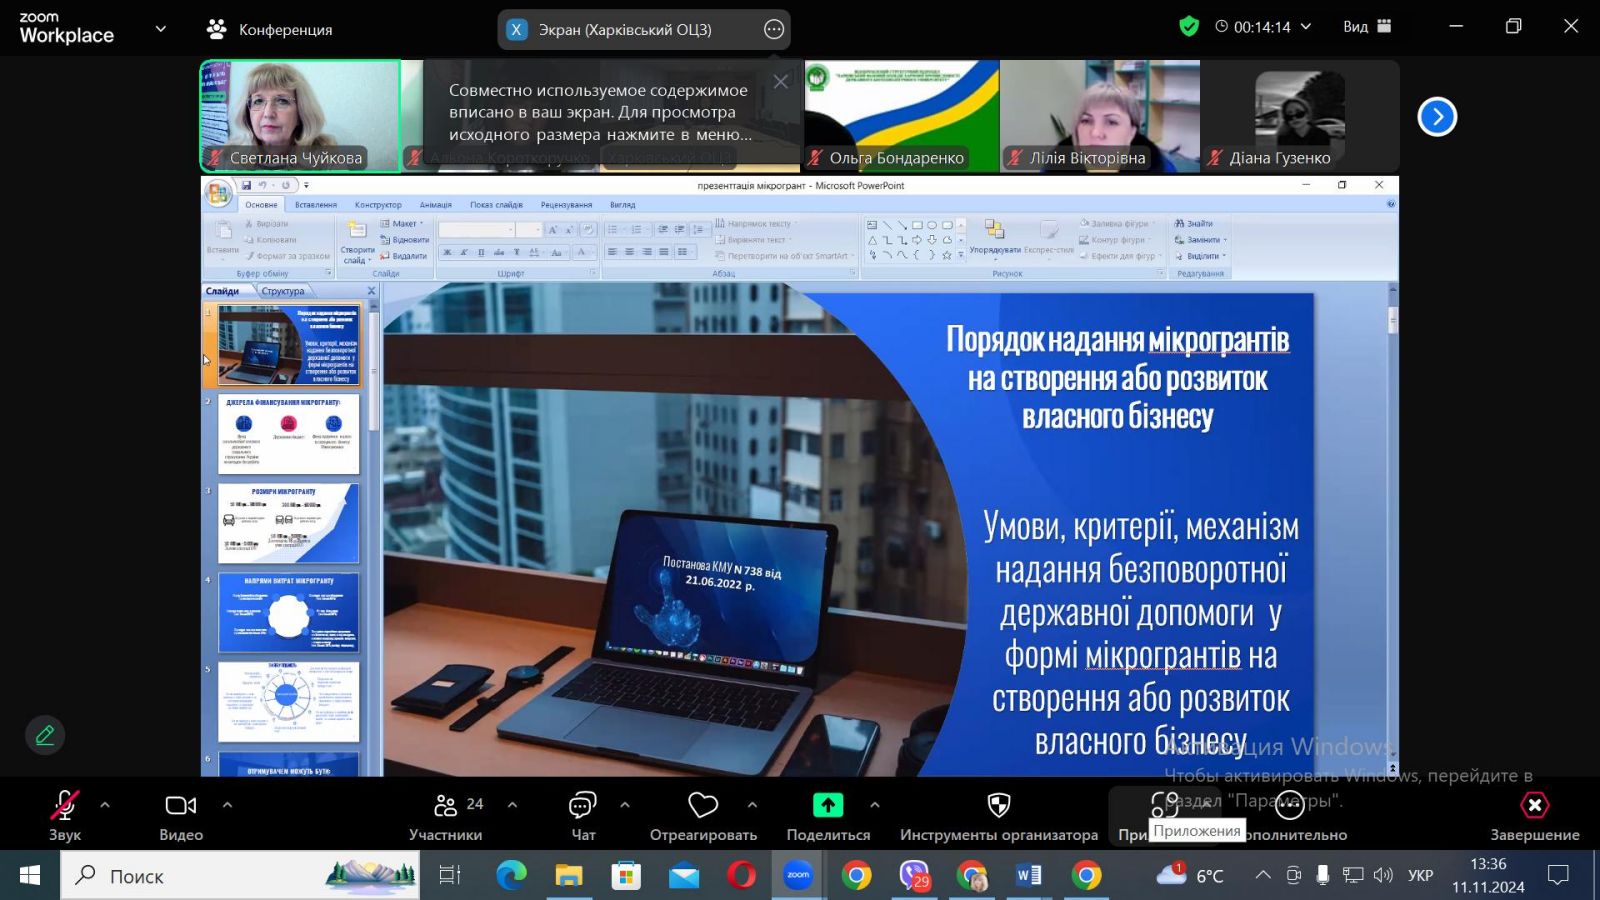The height and width of the screenshot is (900, 1600).
Task: Select Светлана Чуйкова video thumbnail
Action: (300, 116)
